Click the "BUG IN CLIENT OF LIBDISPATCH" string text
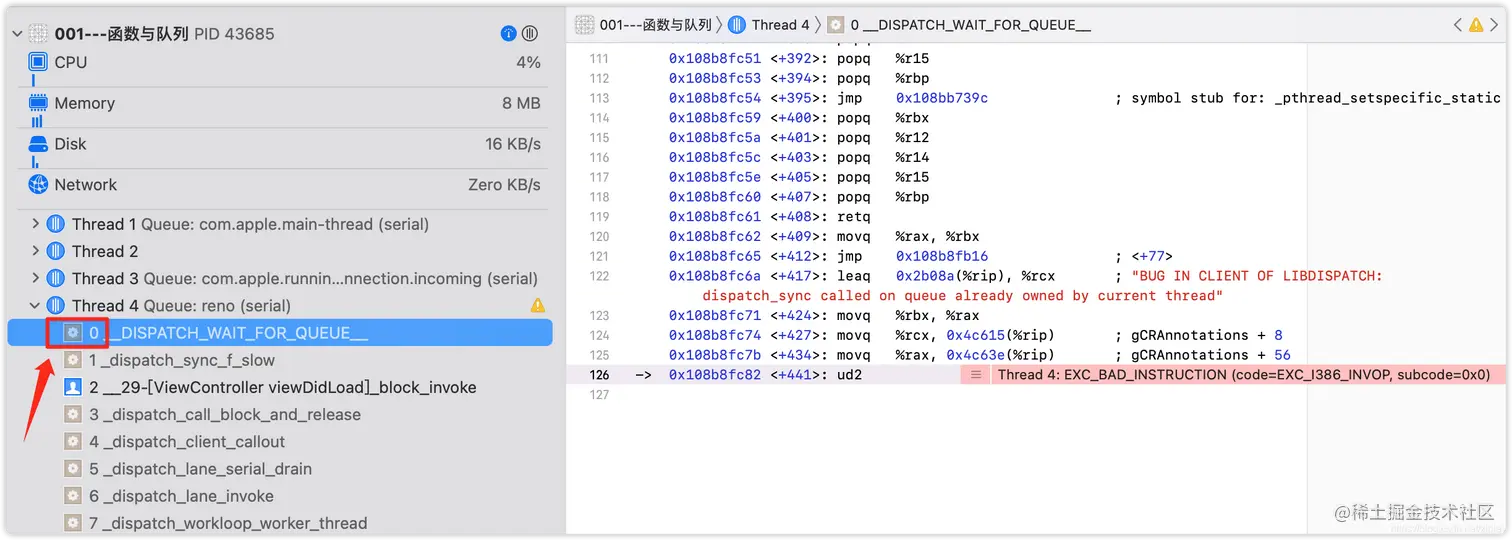Image resolution: width=1512 pixels, height=540 pixels. pyautogui.click(x=1257, y=276)
